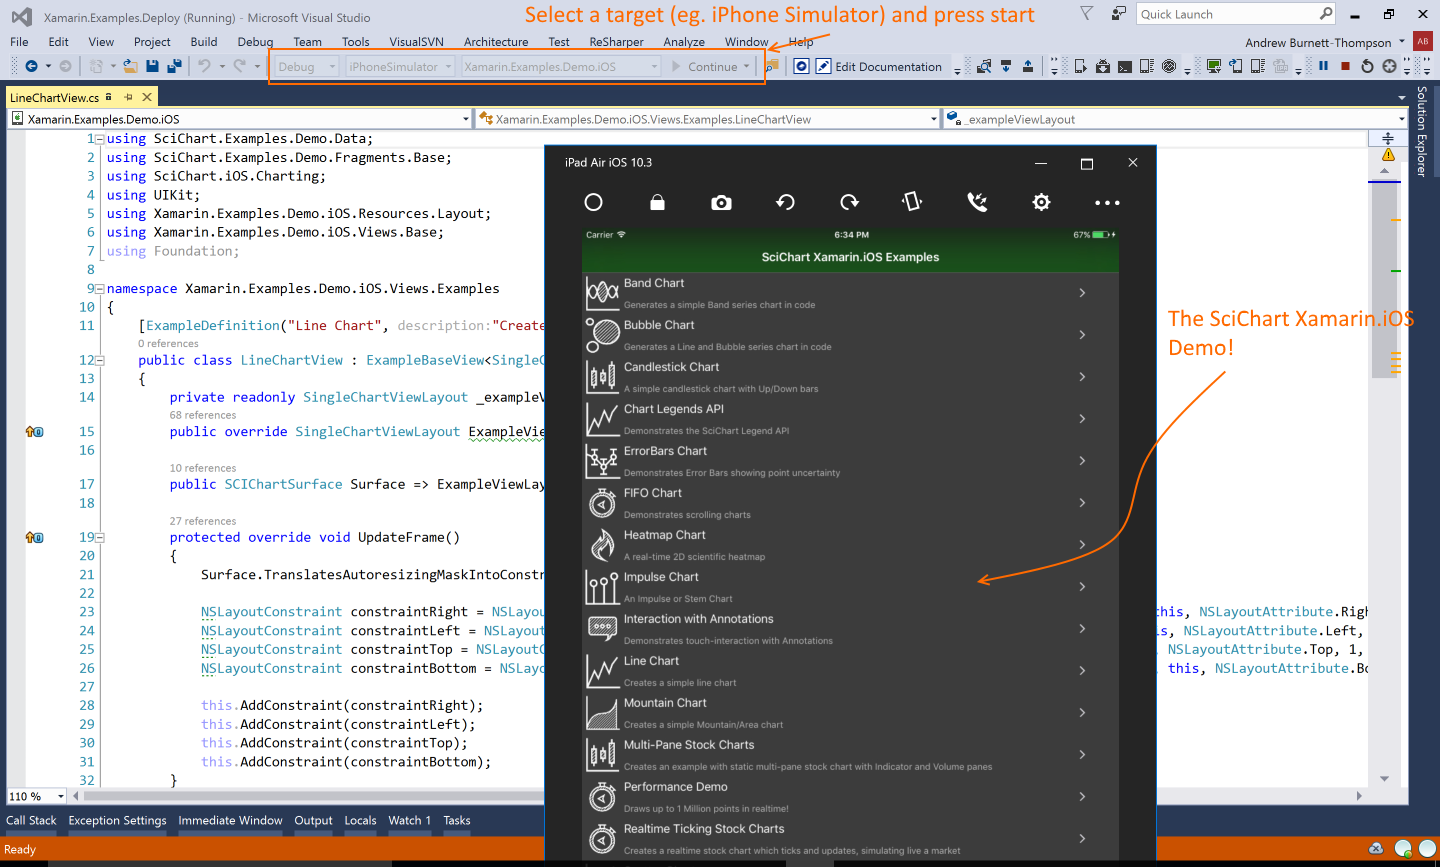Open the Debug configuration dropdown
1440x867 pixels.
tap(307, 66)
